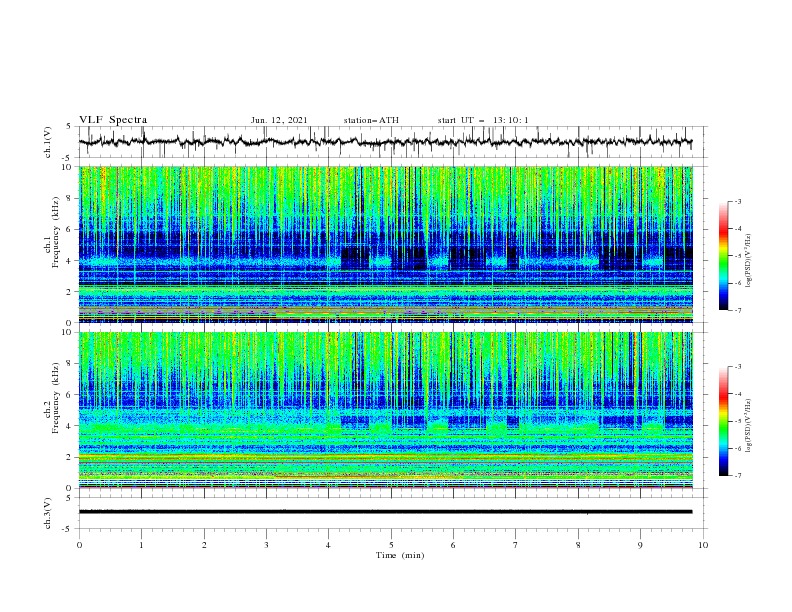Click the ch.1 "Frequency (kHz)" axis label
This screenshot has height=612, width=792.
56,233
